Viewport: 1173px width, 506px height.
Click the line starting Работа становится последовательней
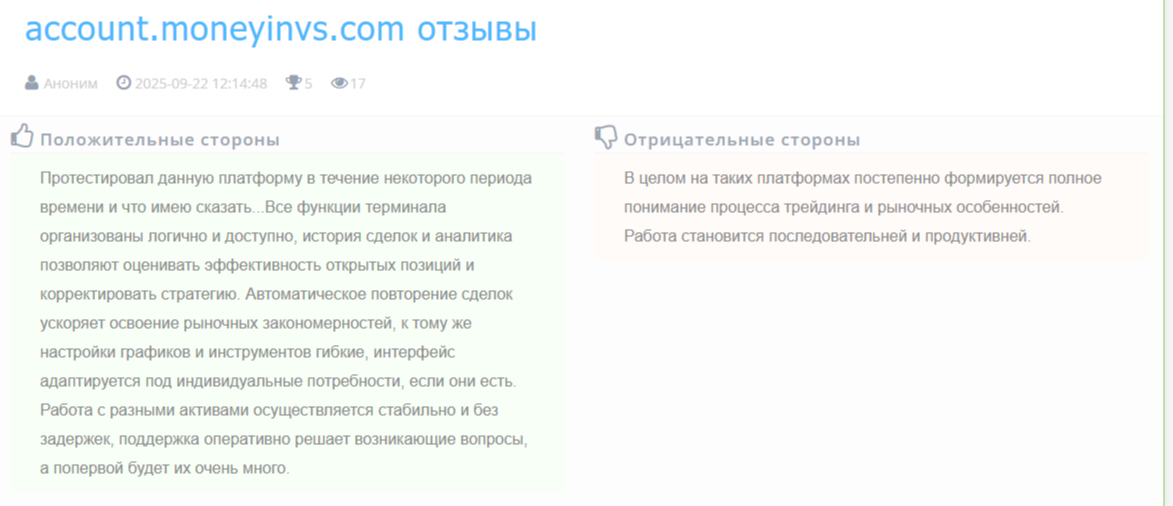(x=827, y=237)
